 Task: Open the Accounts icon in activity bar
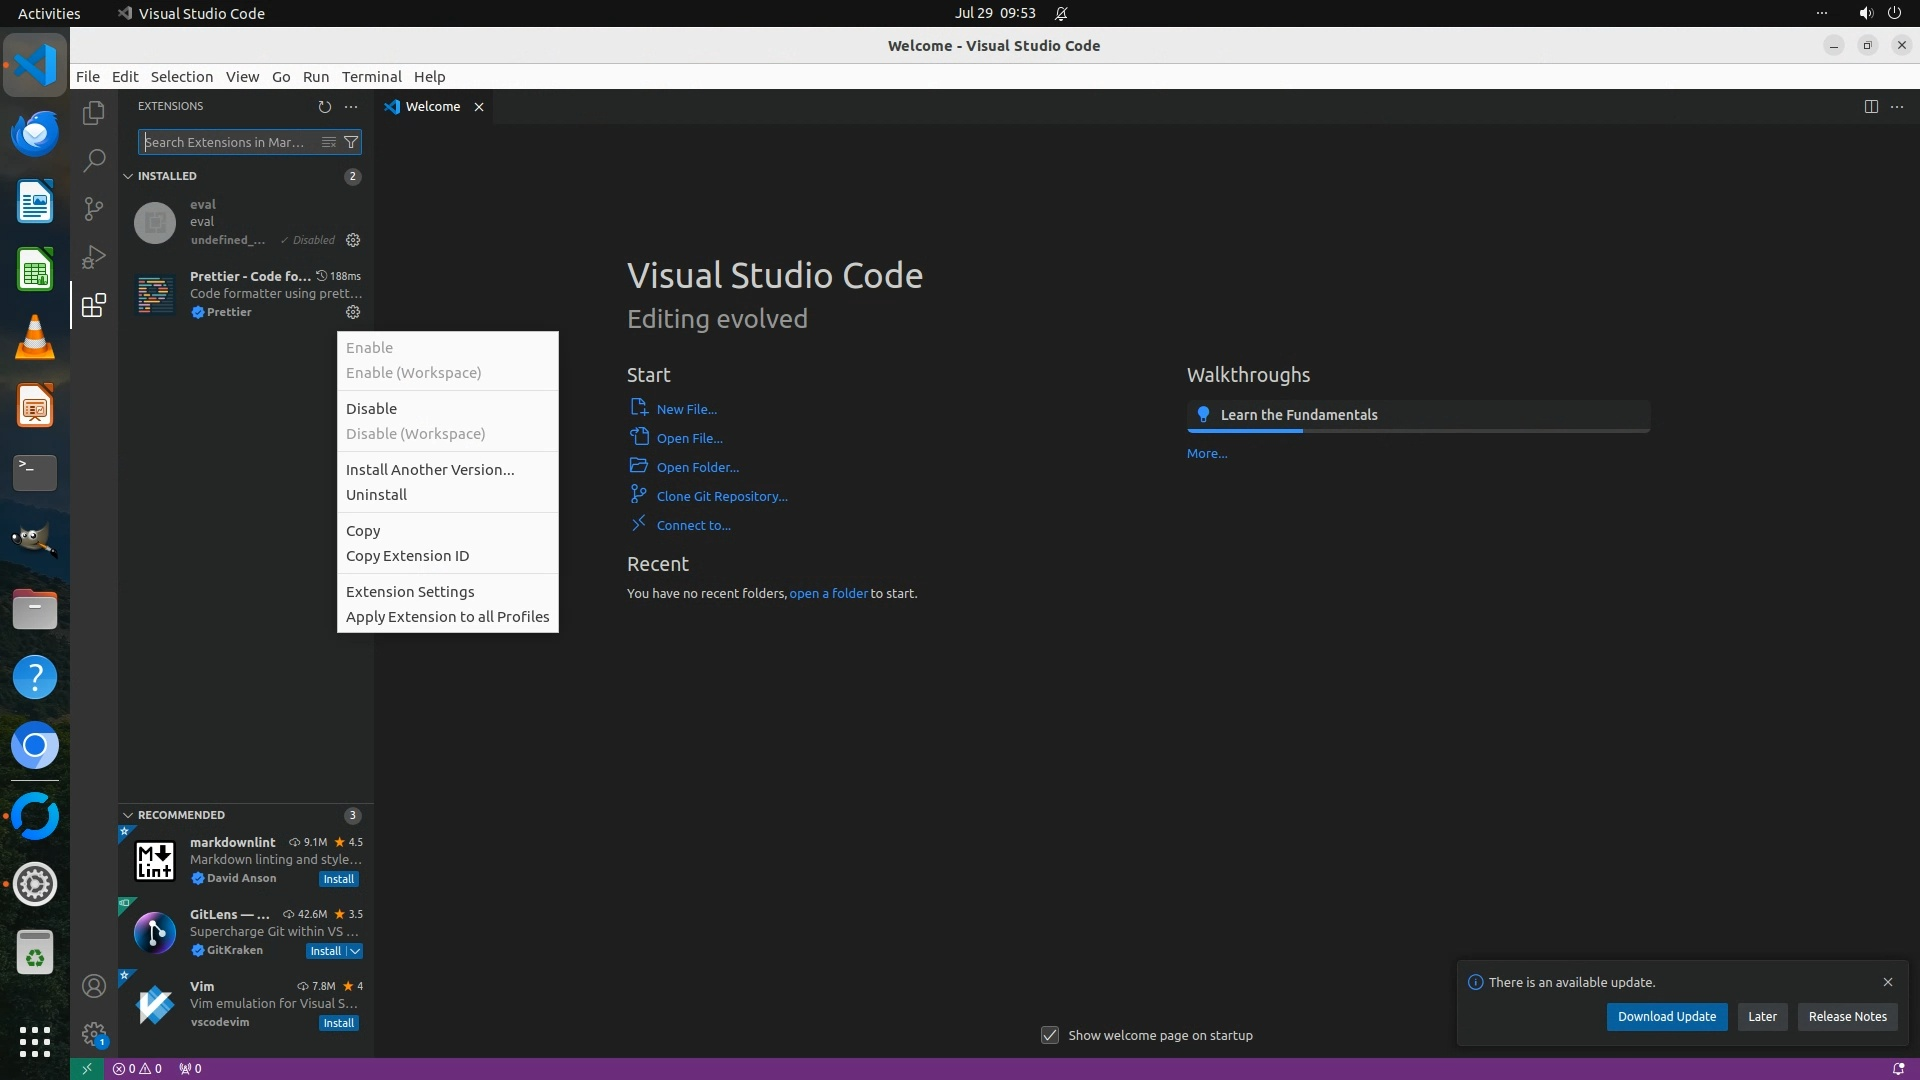93,986
